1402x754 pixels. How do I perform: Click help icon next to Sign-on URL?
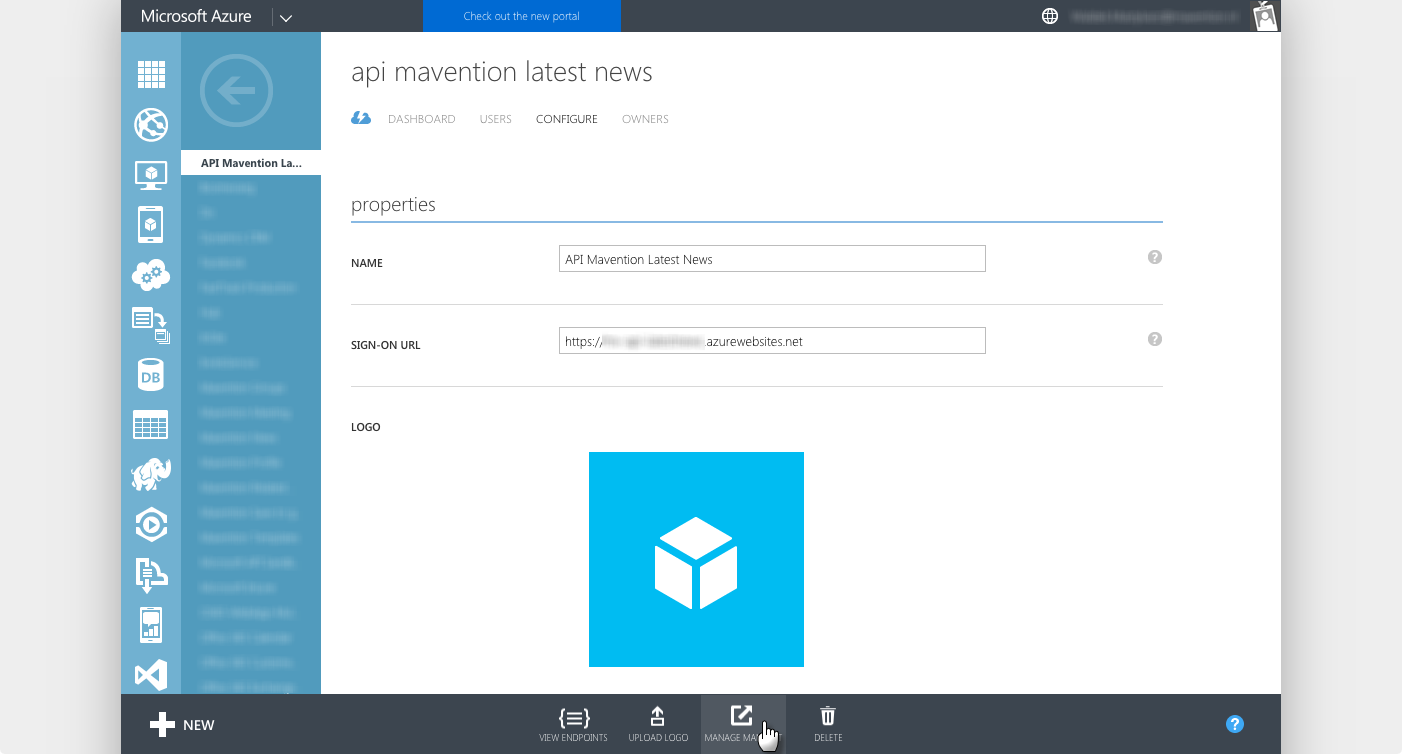pos(1155,339)
